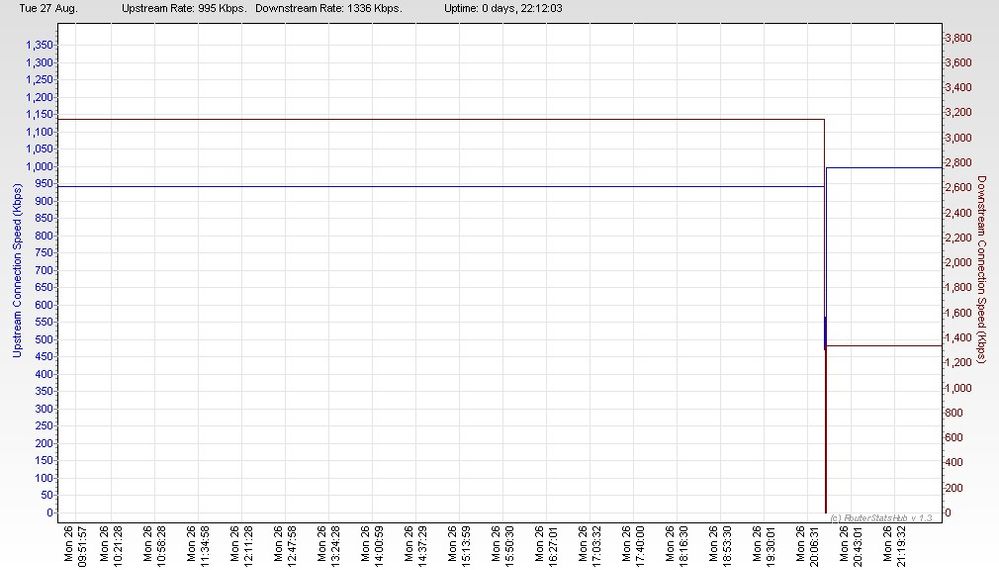Click the 'Mon 26 19:30:01' time label

pos(764,544)
